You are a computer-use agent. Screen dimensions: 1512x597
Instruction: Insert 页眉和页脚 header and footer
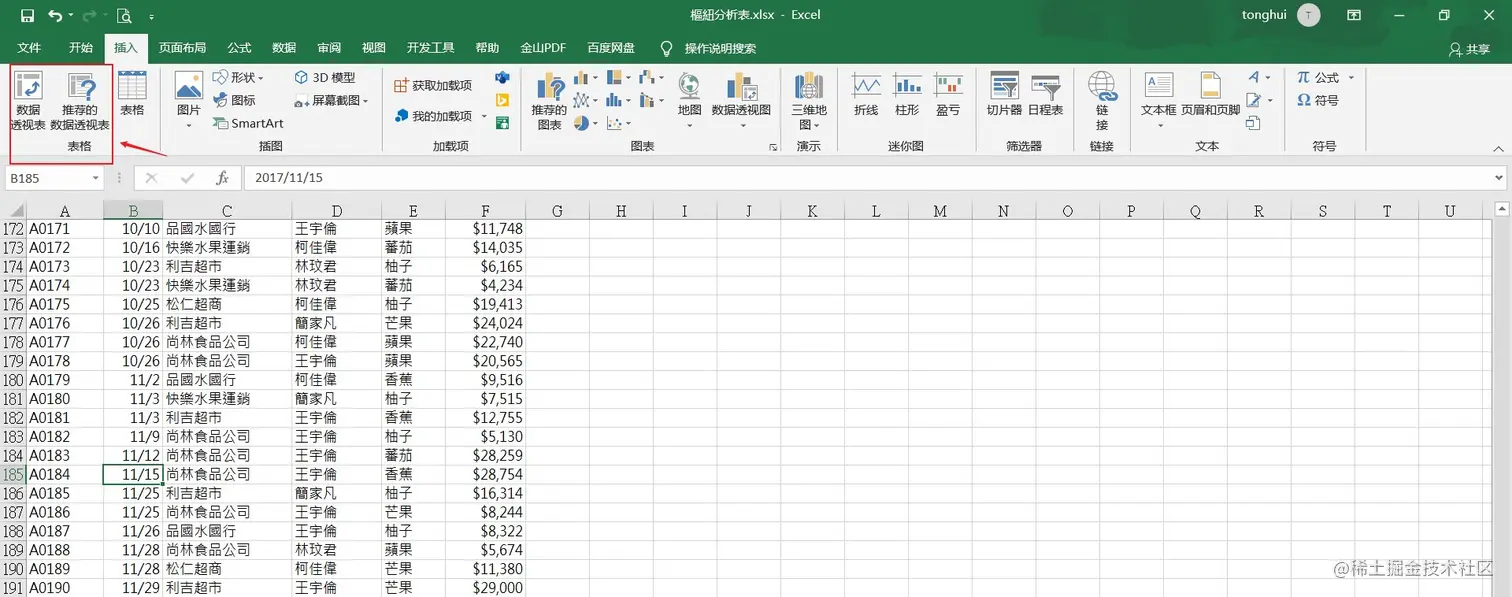click(1210, 95)
